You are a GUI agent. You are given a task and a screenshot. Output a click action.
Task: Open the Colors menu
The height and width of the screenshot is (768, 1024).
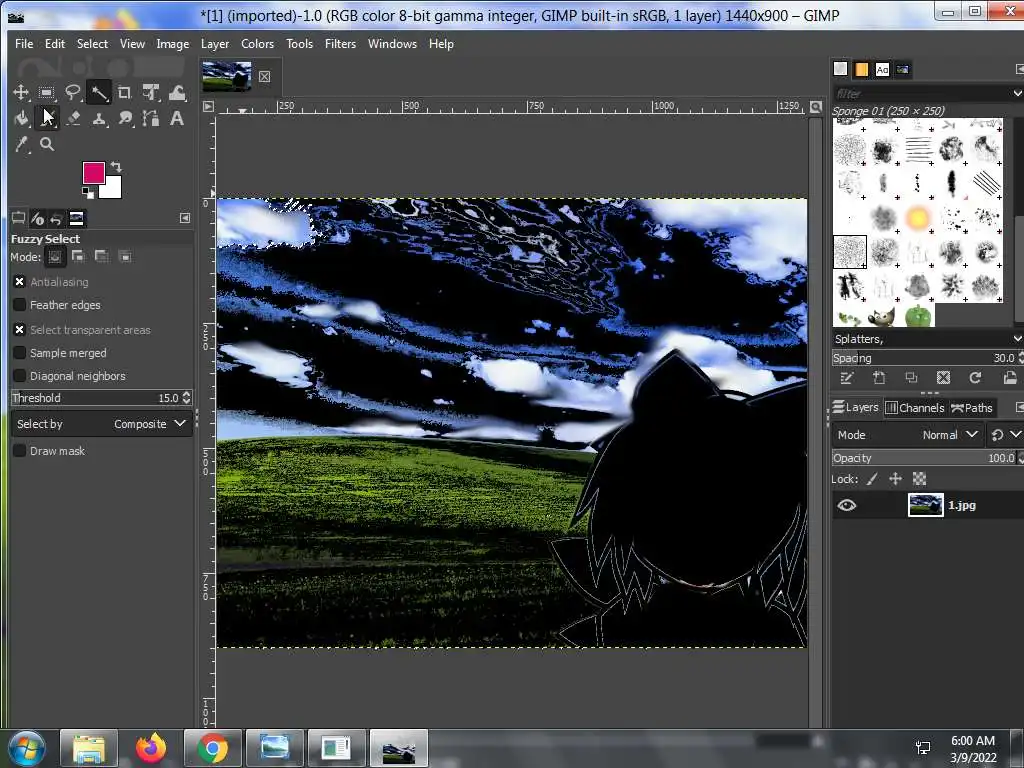pyautogui.click(x=257, y=44)
